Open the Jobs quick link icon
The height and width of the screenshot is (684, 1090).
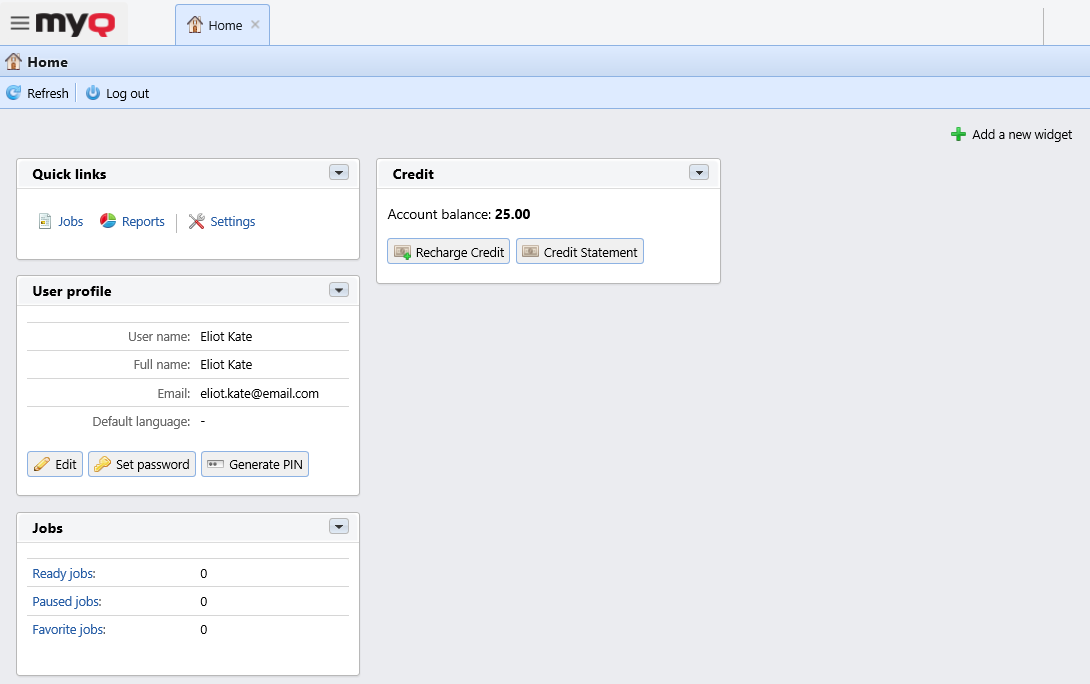coord(45,221)
